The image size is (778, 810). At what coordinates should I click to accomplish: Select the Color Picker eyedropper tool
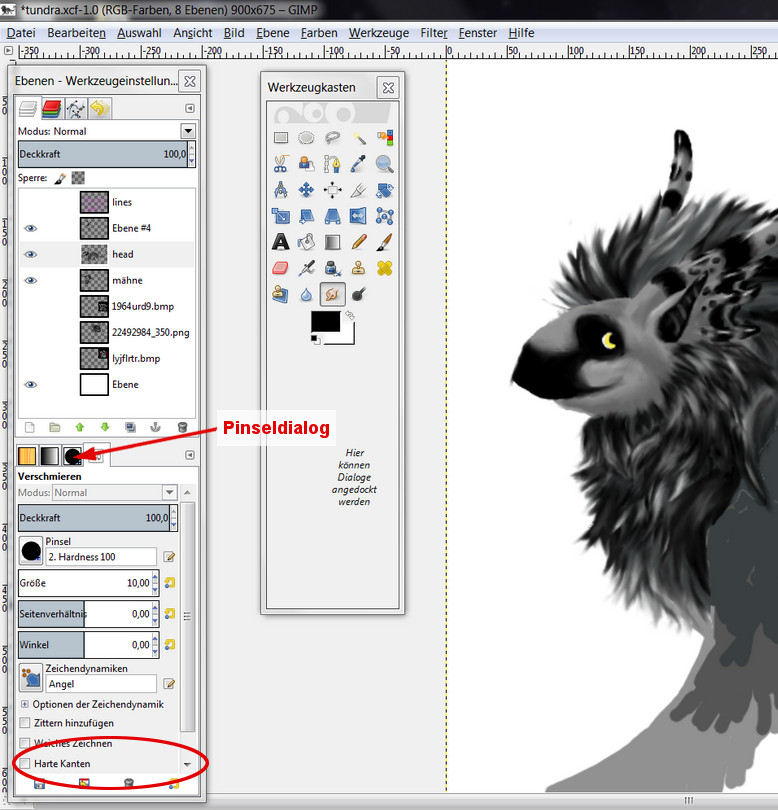coord(359,164)
